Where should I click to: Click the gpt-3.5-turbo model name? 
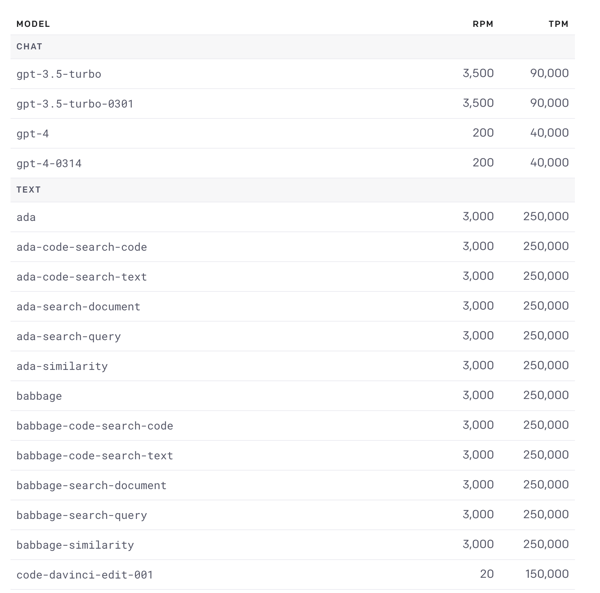(59, 74)
